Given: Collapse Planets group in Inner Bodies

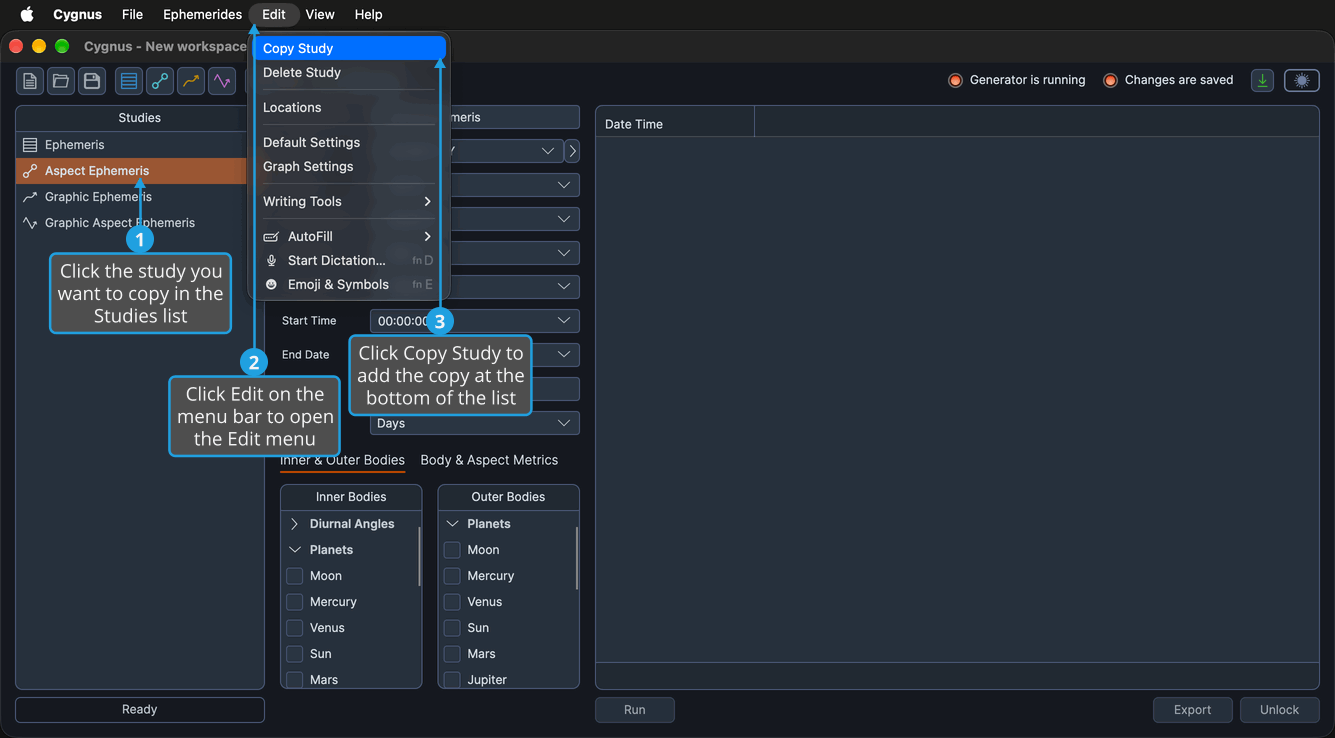Looking at the screenshot, I should click(295, 550).
